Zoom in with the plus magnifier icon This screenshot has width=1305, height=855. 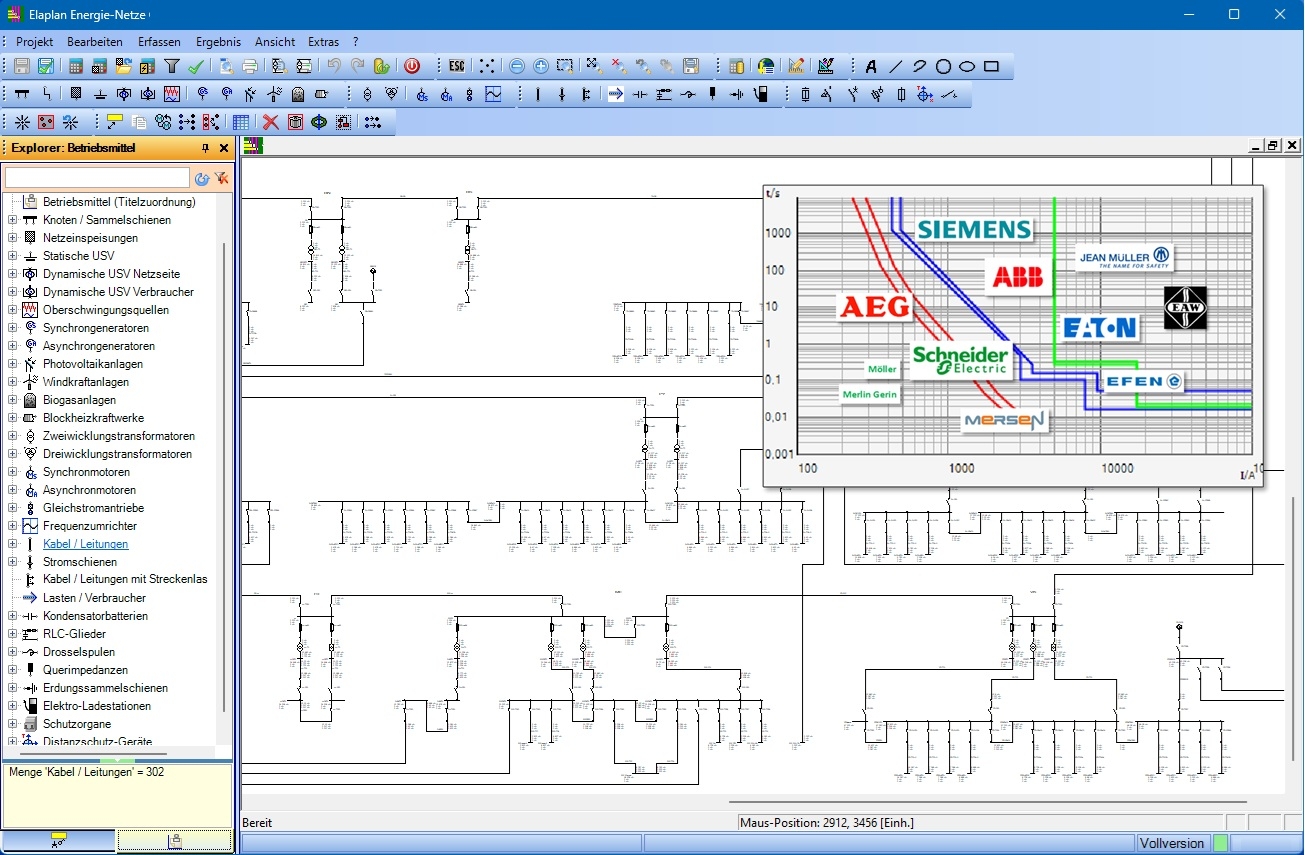coord(541,67)
